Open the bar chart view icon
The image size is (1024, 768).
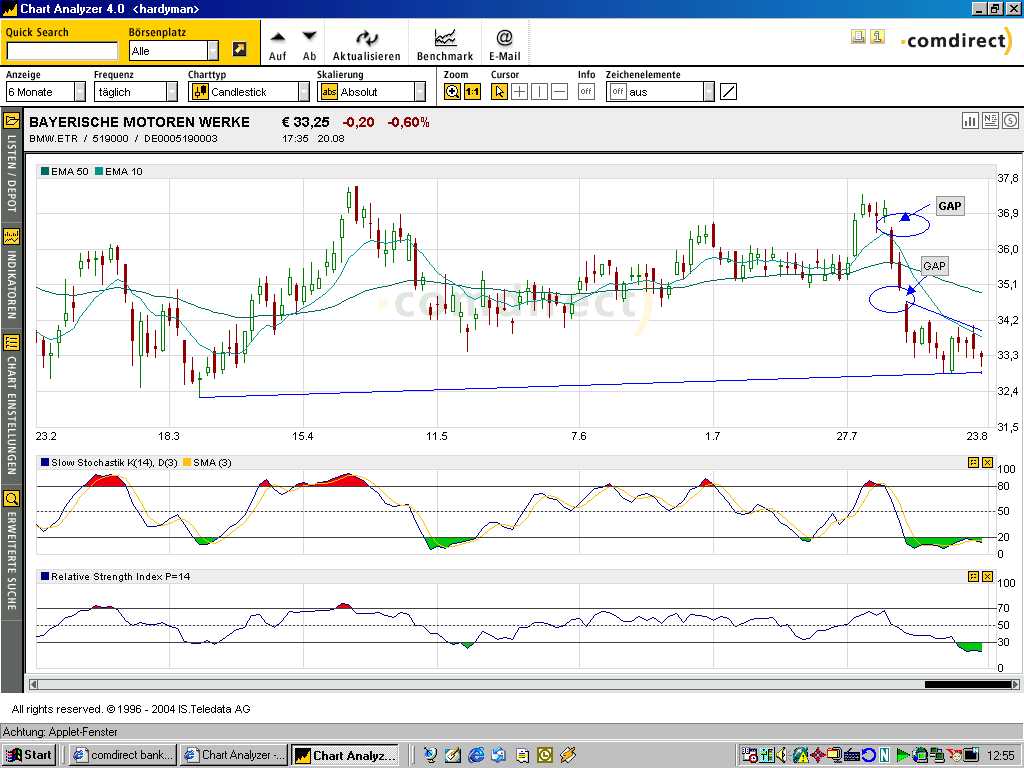coord(970,120)
